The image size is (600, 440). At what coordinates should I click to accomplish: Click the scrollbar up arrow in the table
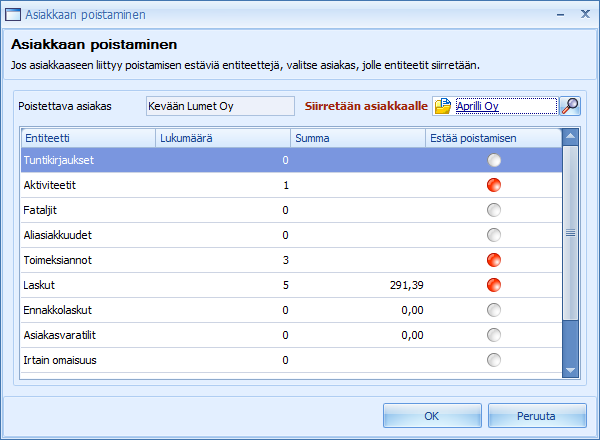click(571, 137)
